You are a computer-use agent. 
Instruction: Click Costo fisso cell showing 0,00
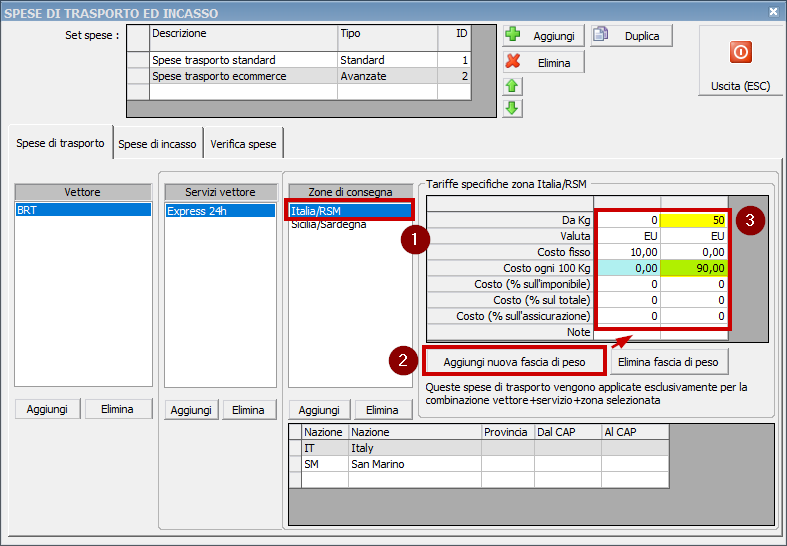(x=694, y=252)
